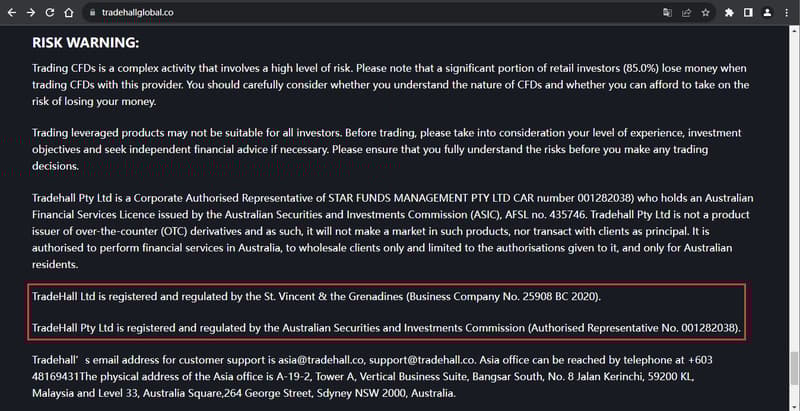The width and height of the screenshot is (800, 411).
Task: Bookmark this page with the star
Action: (705, 13)
